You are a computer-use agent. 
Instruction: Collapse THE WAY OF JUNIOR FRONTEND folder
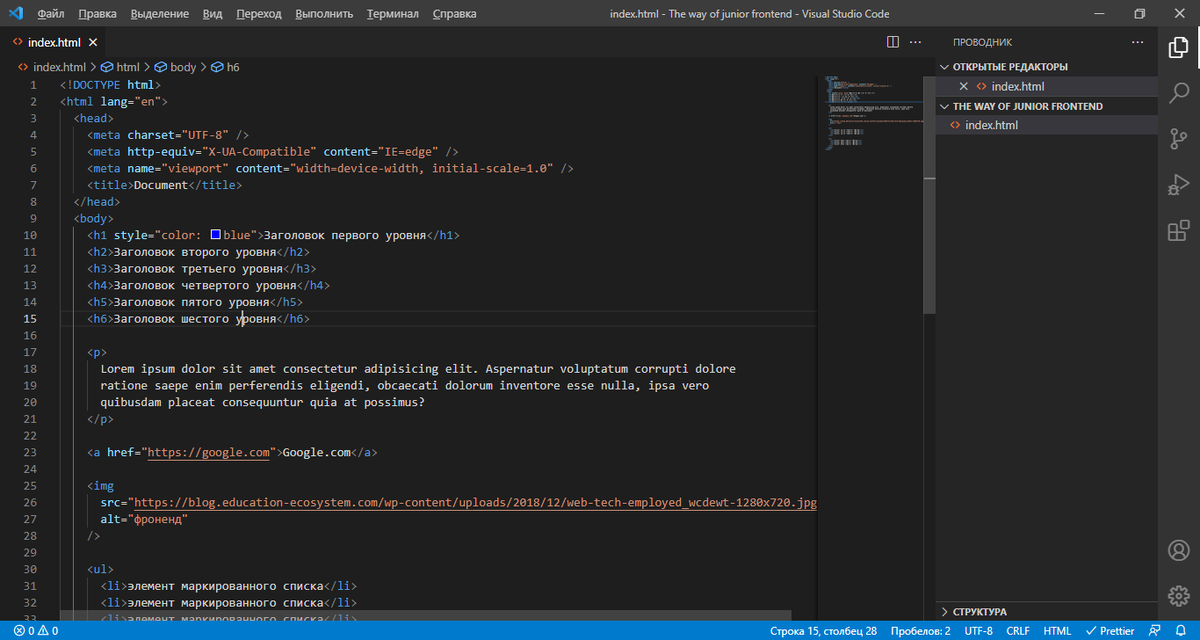(1046, 106)
